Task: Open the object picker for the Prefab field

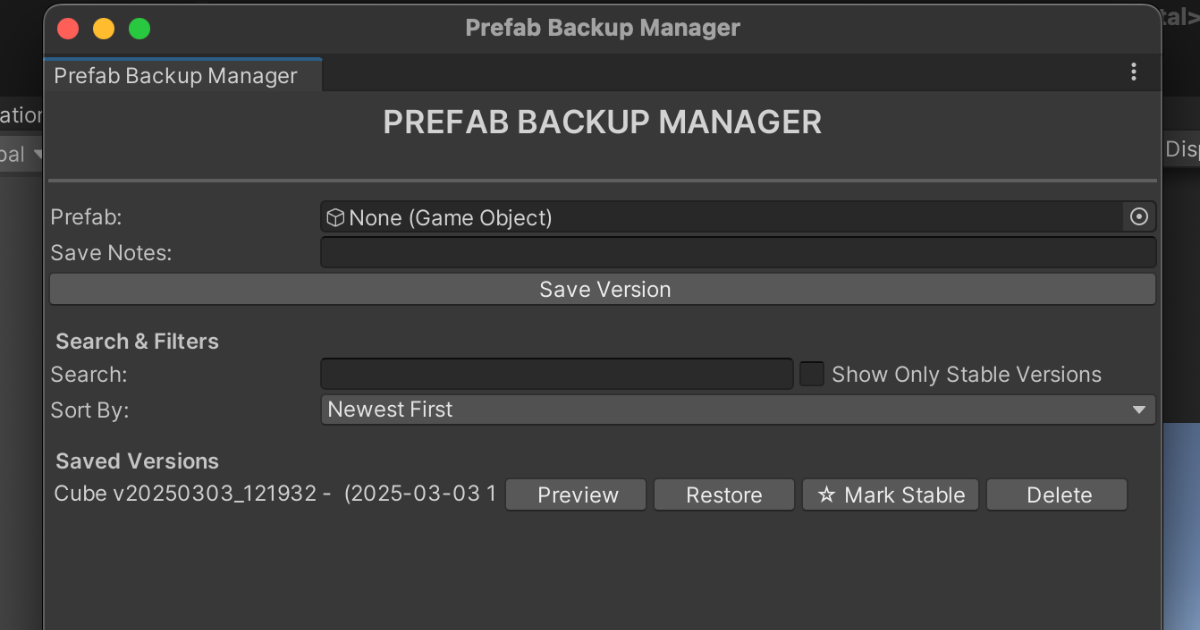Action: tap(1139, 217)
